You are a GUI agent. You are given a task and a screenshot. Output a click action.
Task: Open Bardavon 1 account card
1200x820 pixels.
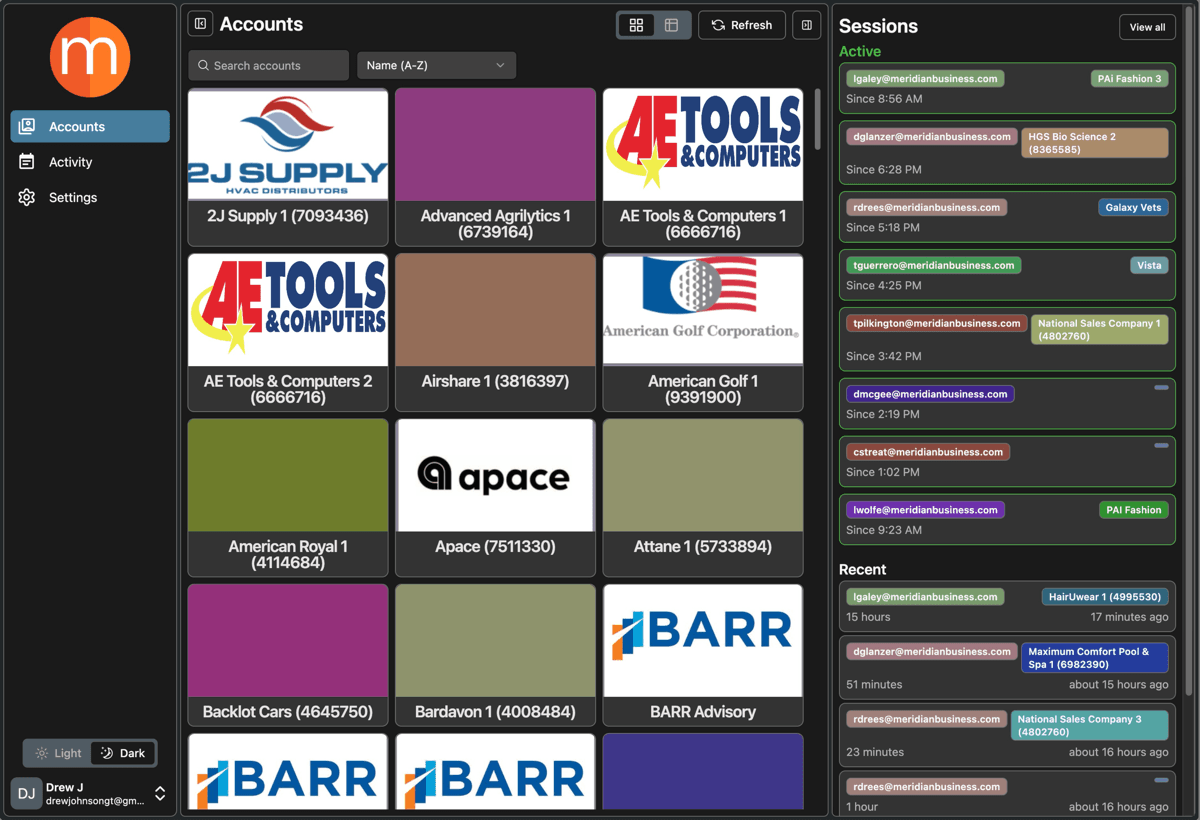496,655
